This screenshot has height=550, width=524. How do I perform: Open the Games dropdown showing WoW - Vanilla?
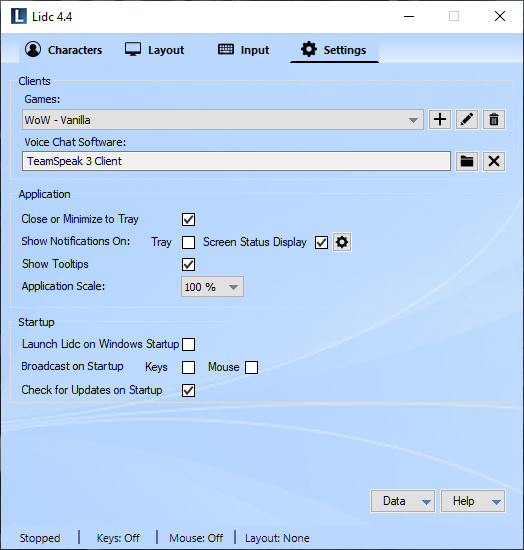[223, 120]
